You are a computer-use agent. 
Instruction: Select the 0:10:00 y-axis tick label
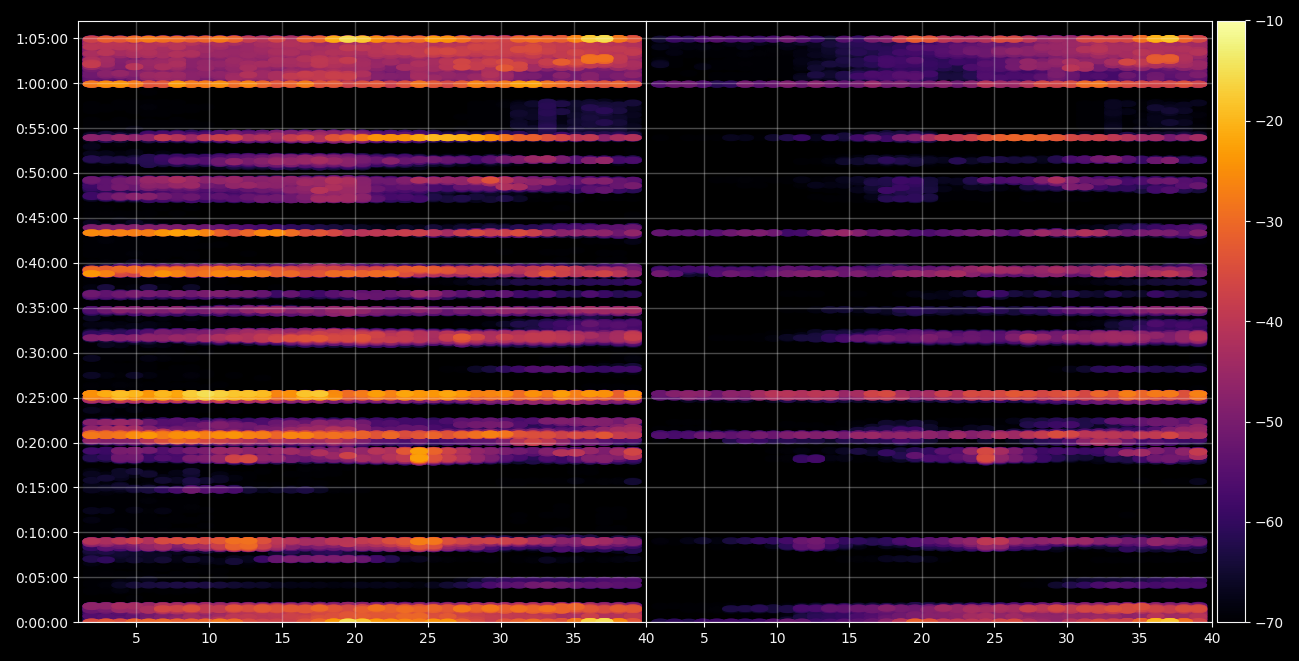(42, 533)
